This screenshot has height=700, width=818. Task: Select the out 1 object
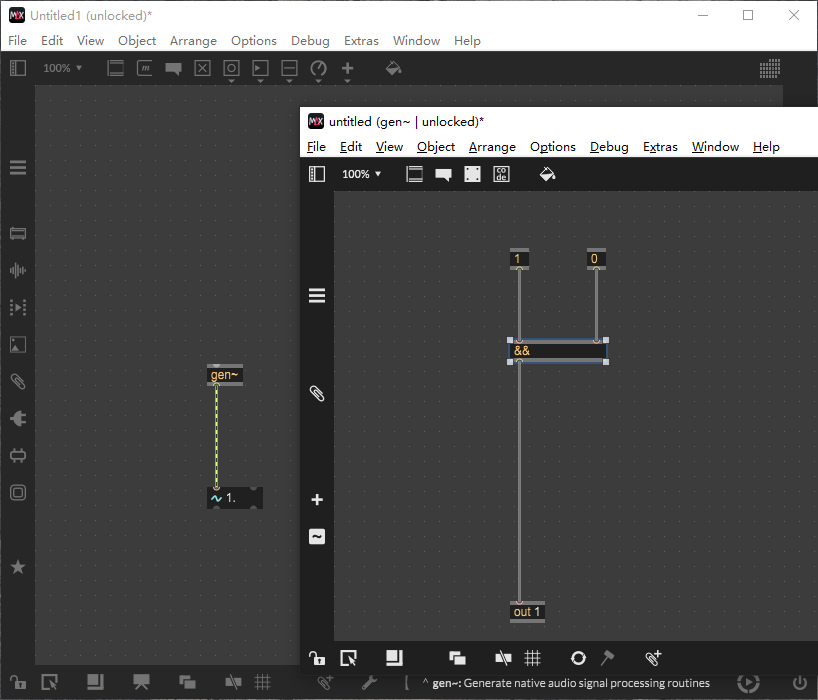tap(527, 612)
